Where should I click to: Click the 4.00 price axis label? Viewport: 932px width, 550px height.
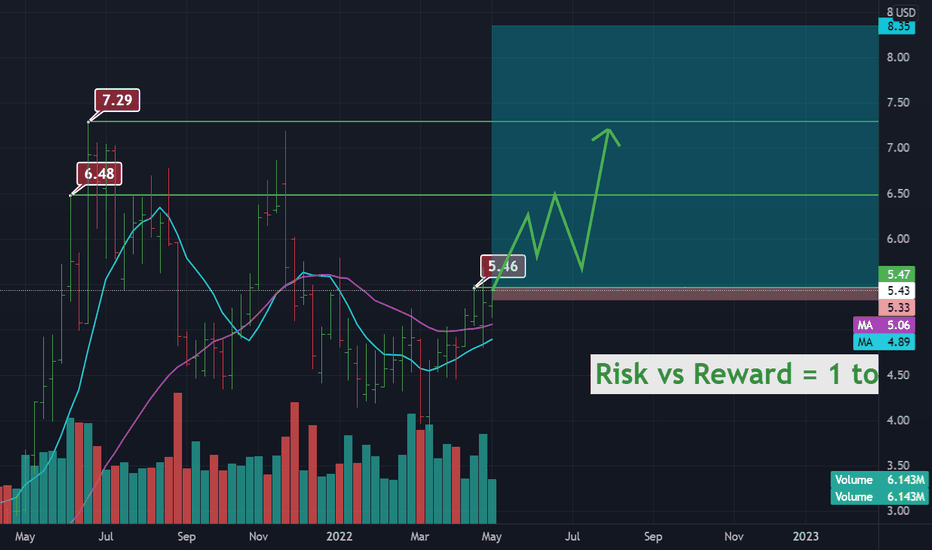pos(898,420)
